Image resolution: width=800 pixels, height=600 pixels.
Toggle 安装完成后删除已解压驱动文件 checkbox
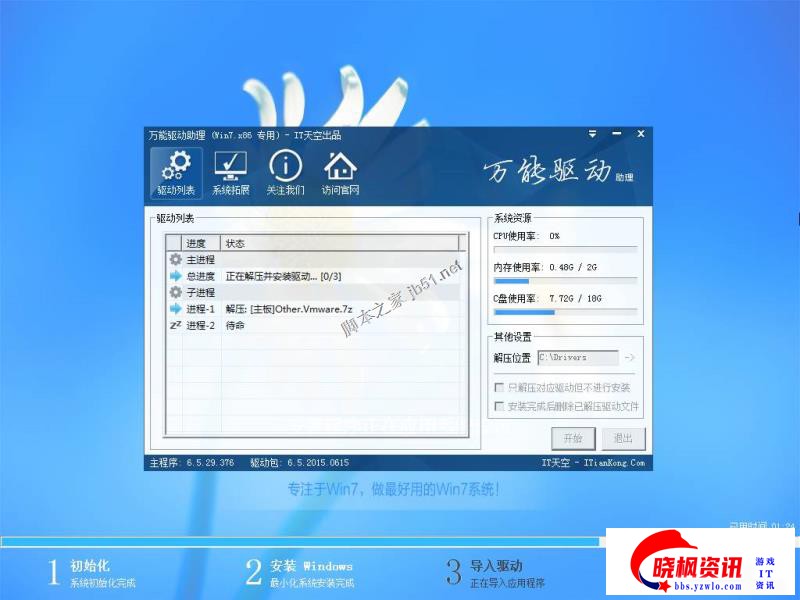(499, 406)
